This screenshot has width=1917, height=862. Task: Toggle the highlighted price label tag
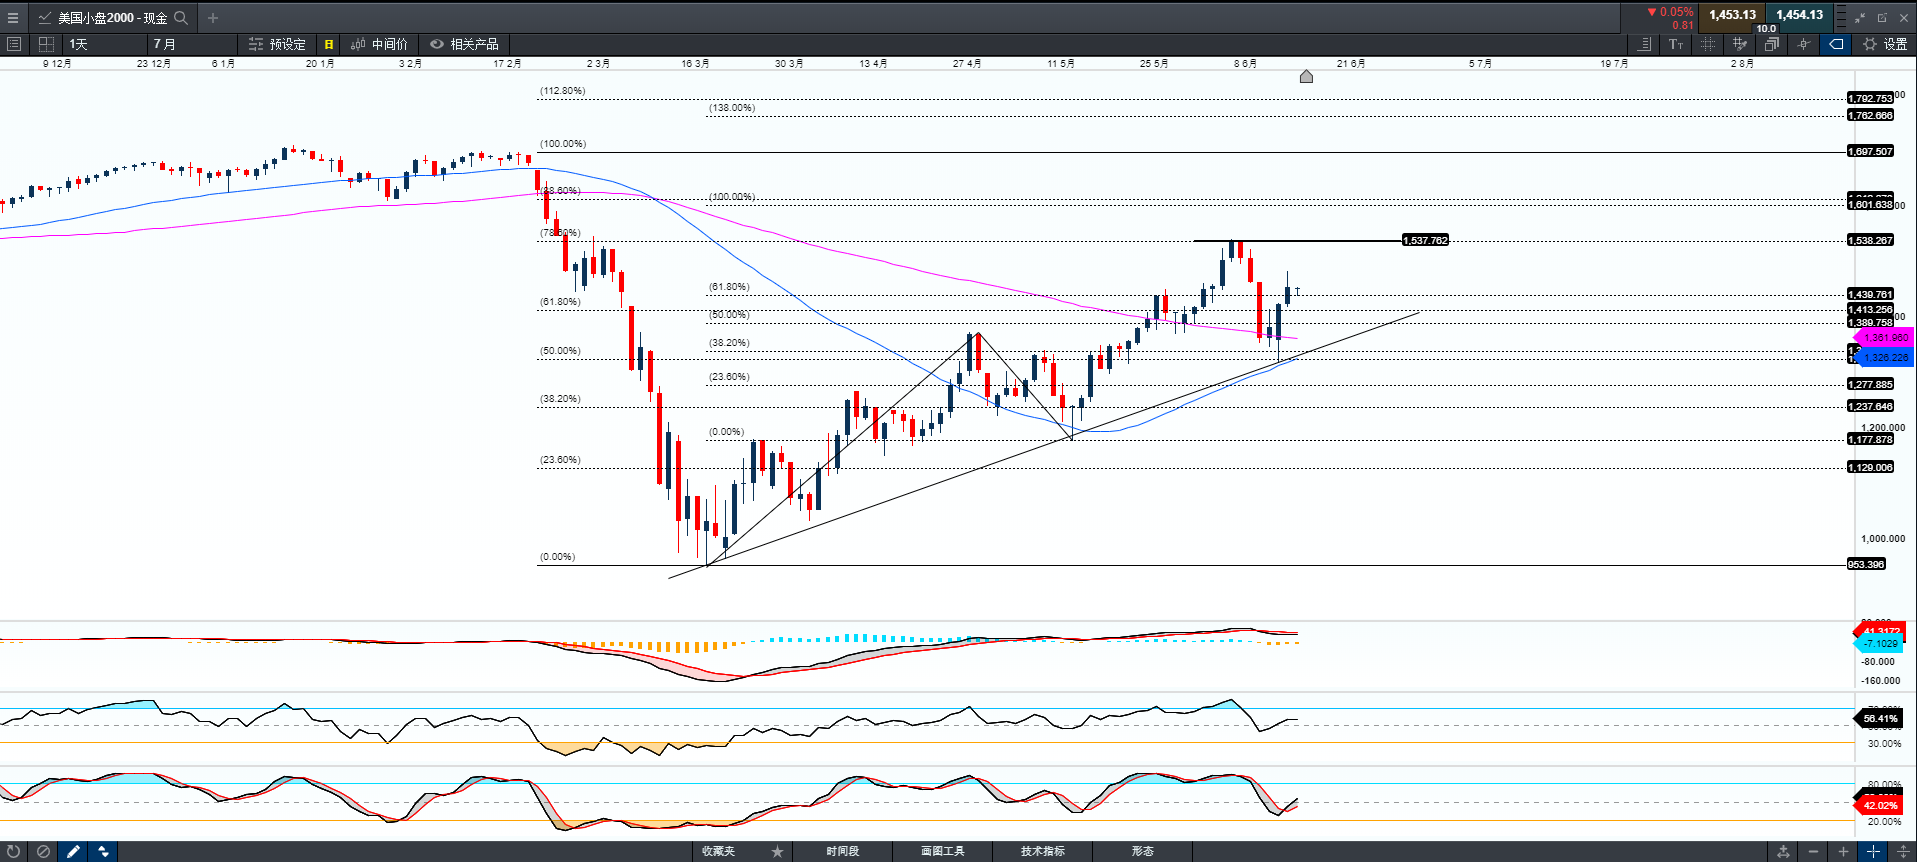click(x=1836, y=44)
